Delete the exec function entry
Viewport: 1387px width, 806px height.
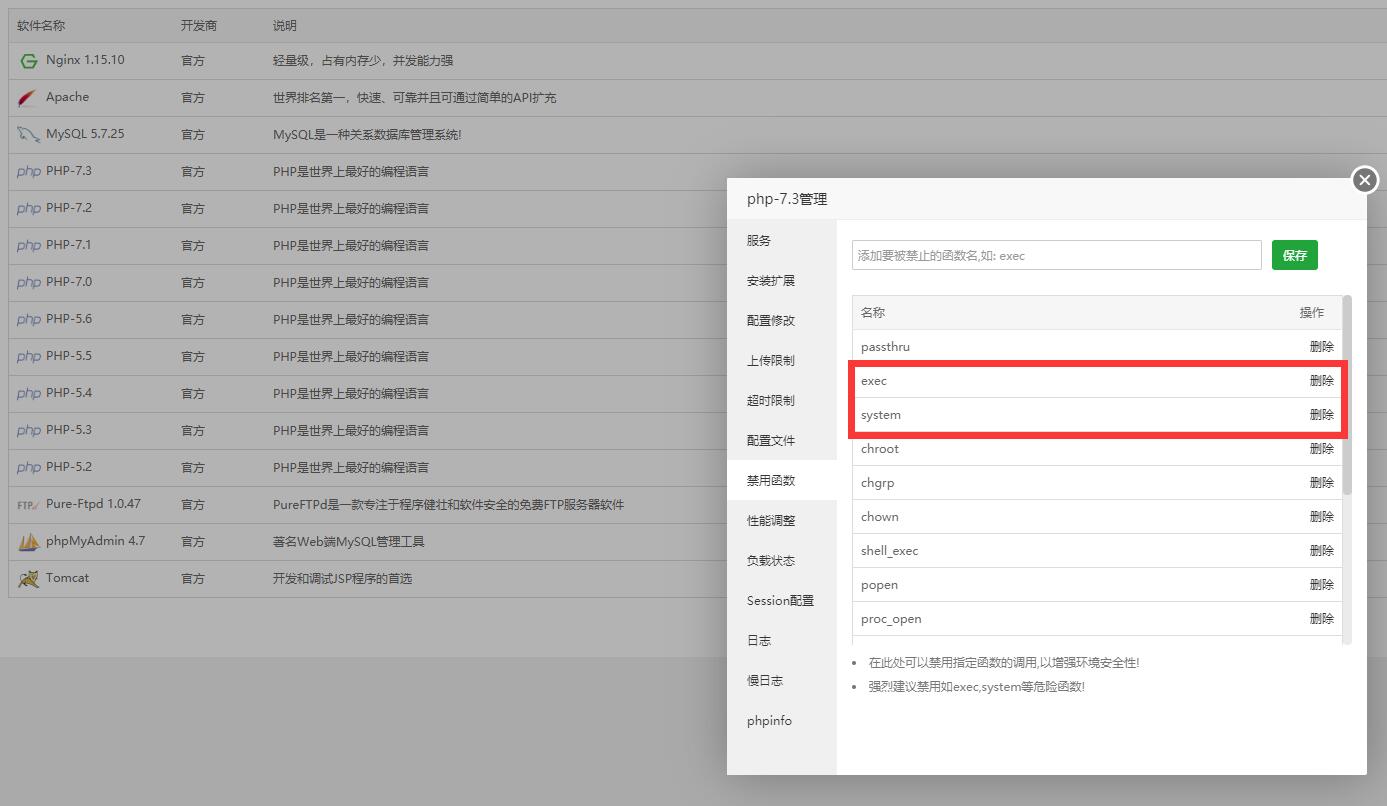click(1322, 381)
